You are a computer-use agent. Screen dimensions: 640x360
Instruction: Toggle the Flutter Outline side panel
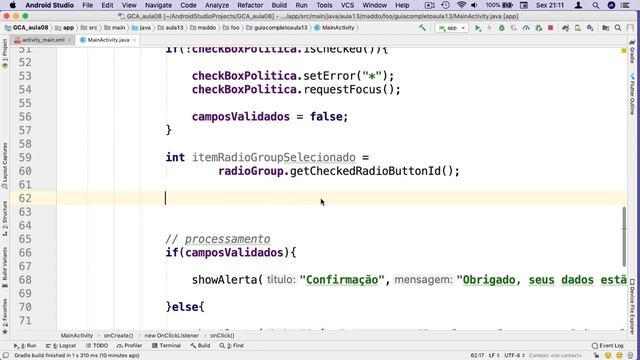point(632,94)
